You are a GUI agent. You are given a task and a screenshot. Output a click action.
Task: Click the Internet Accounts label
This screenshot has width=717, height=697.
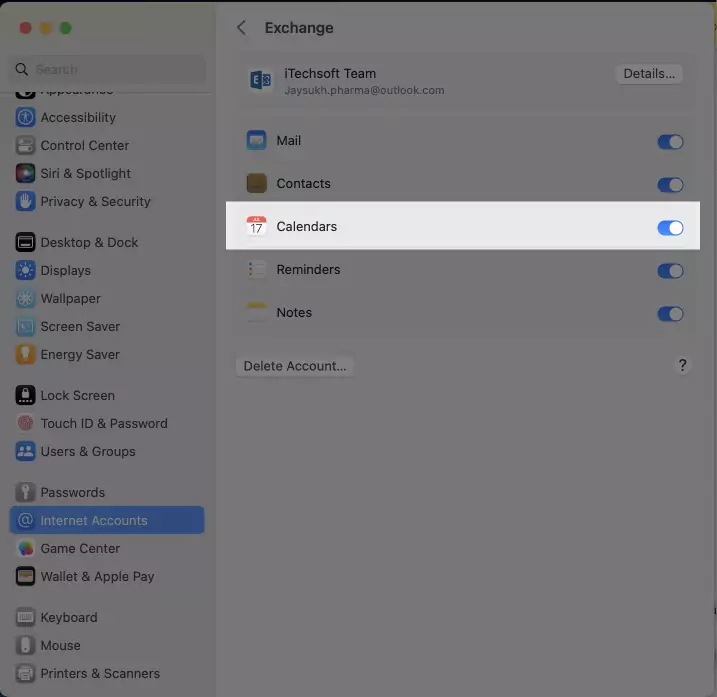pos(94,520)
